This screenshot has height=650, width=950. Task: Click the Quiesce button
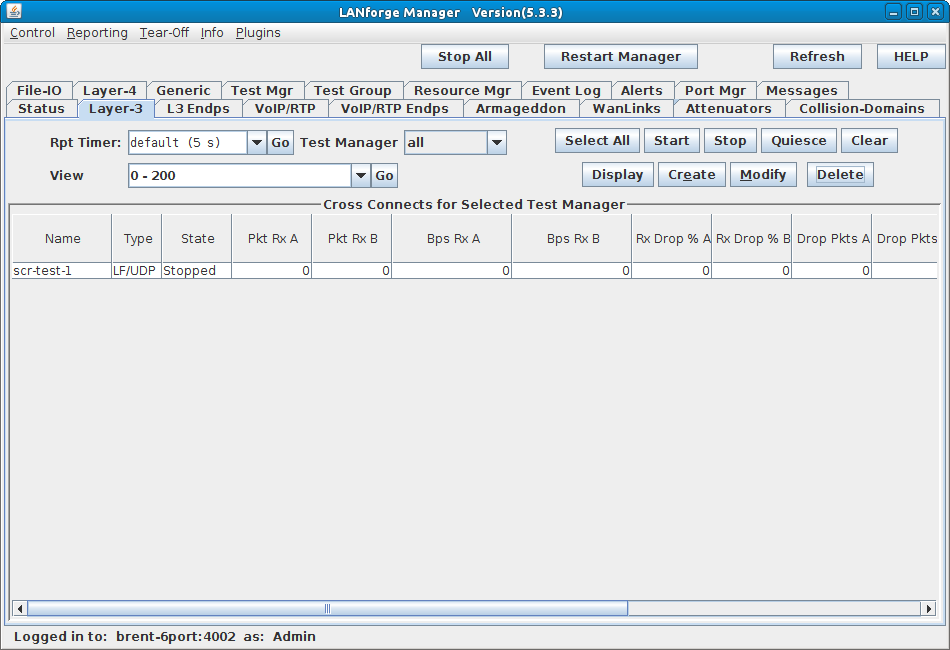[x=799, y=141]
